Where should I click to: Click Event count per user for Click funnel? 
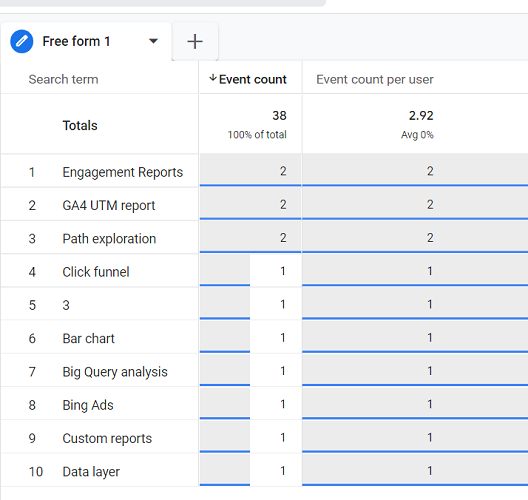click(415, 270)
